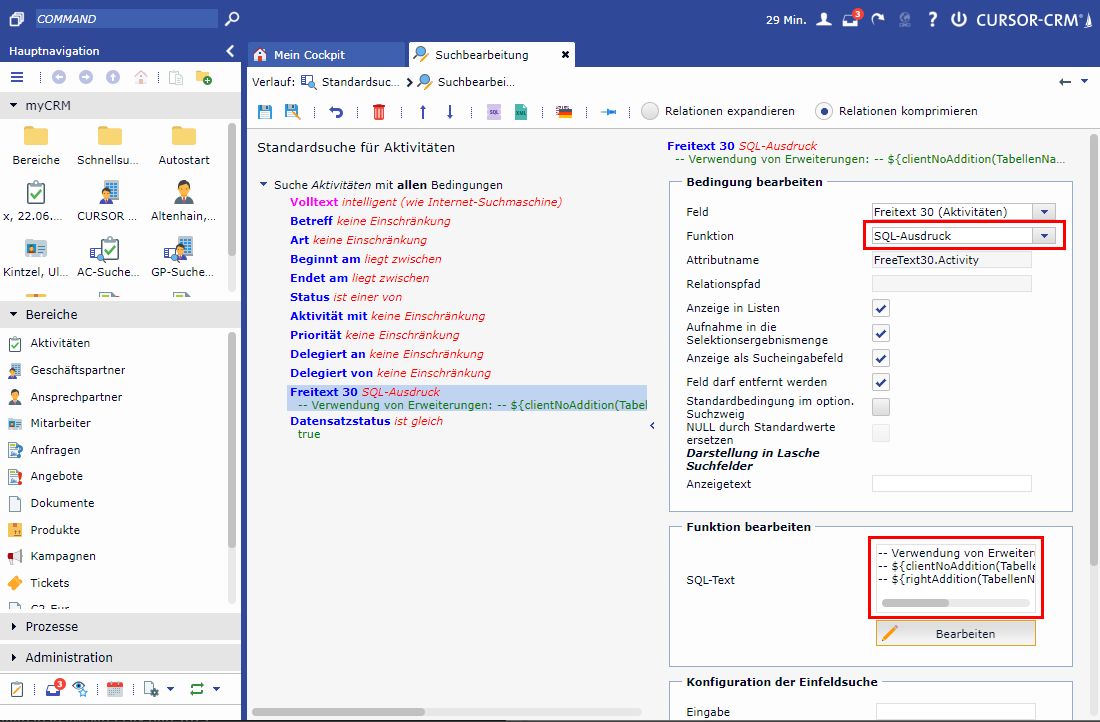The height and width of the screenshot is (722, 1100).
Task: Open the calendar icon in bottom bar
Action: (114, 688)
